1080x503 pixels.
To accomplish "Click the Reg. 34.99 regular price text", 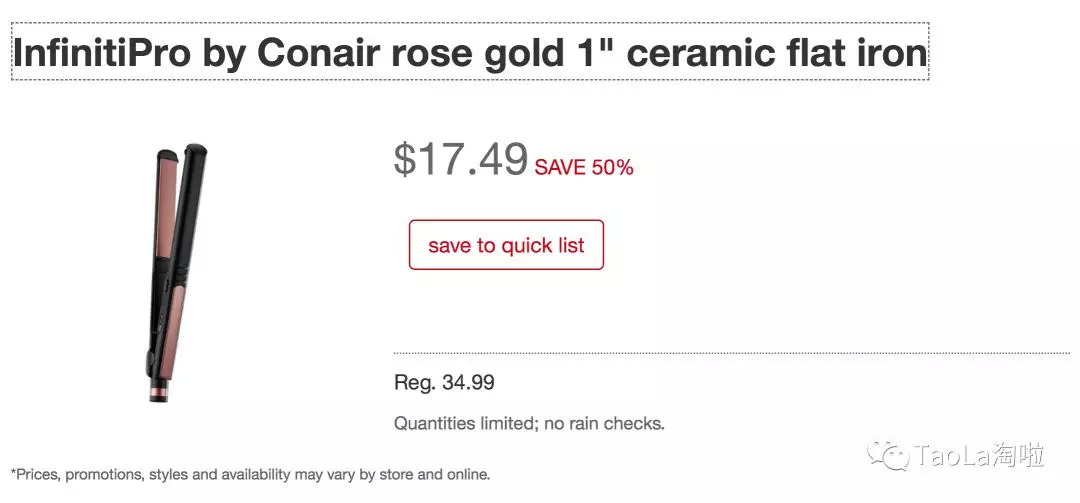I will pos(444,382).
